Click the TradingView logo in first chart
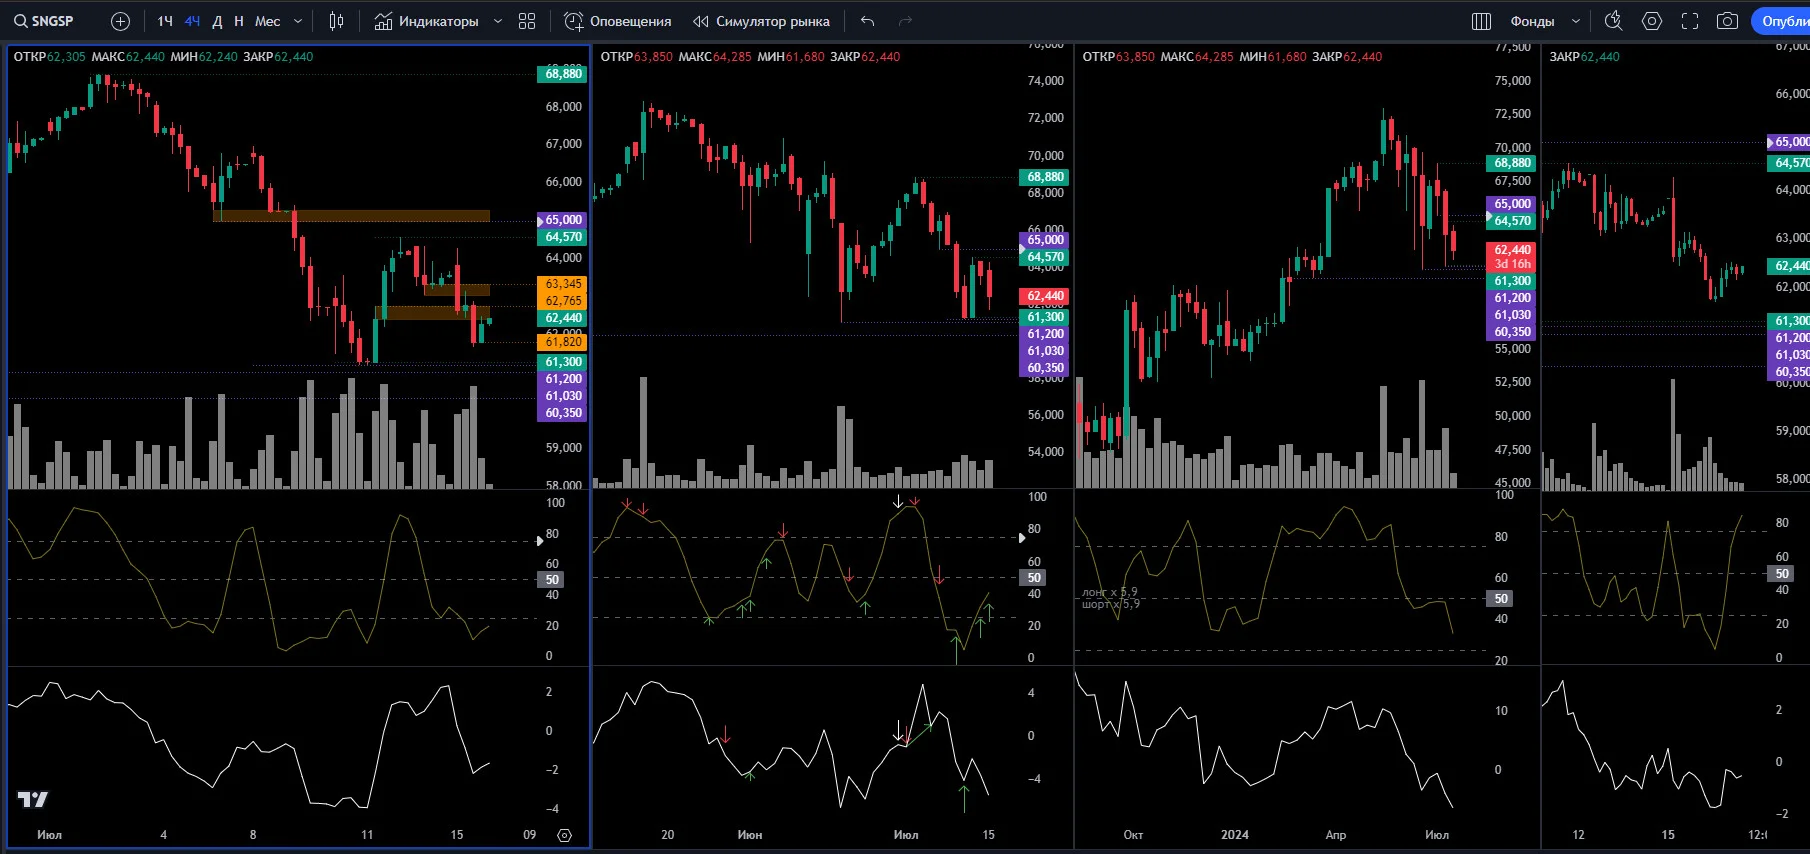 click(x=33, y=799)
